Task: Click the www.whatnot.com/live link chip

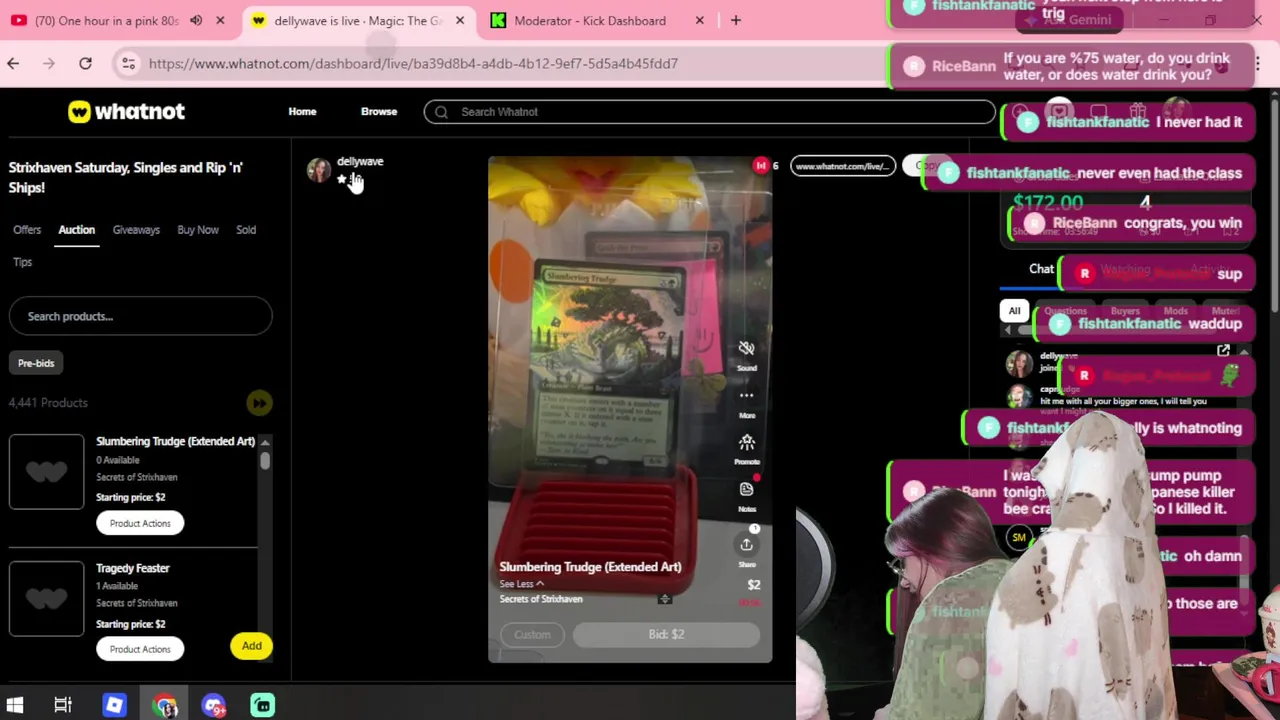Action: click(842, 166)
